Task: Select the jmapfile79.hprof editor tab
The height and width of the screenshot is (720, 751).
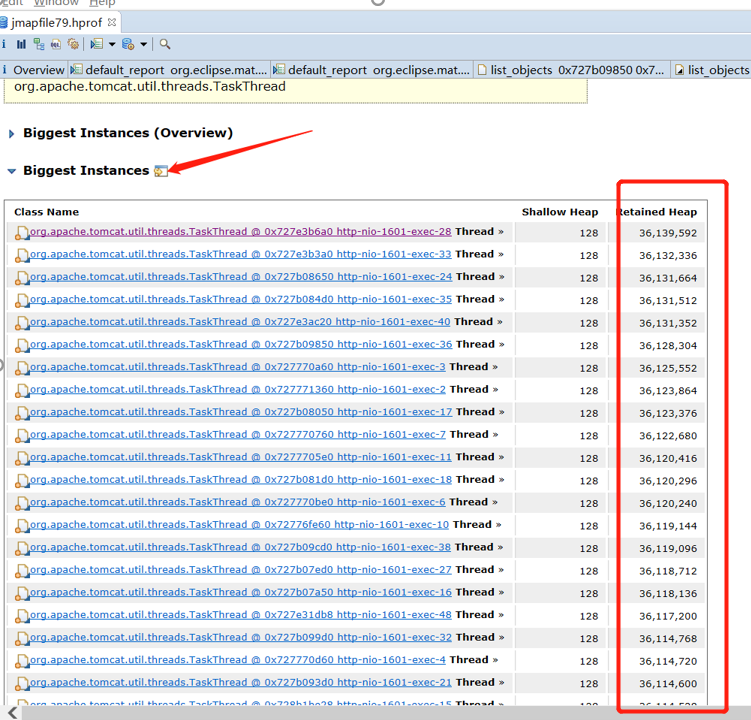Action: coord(57,23)
